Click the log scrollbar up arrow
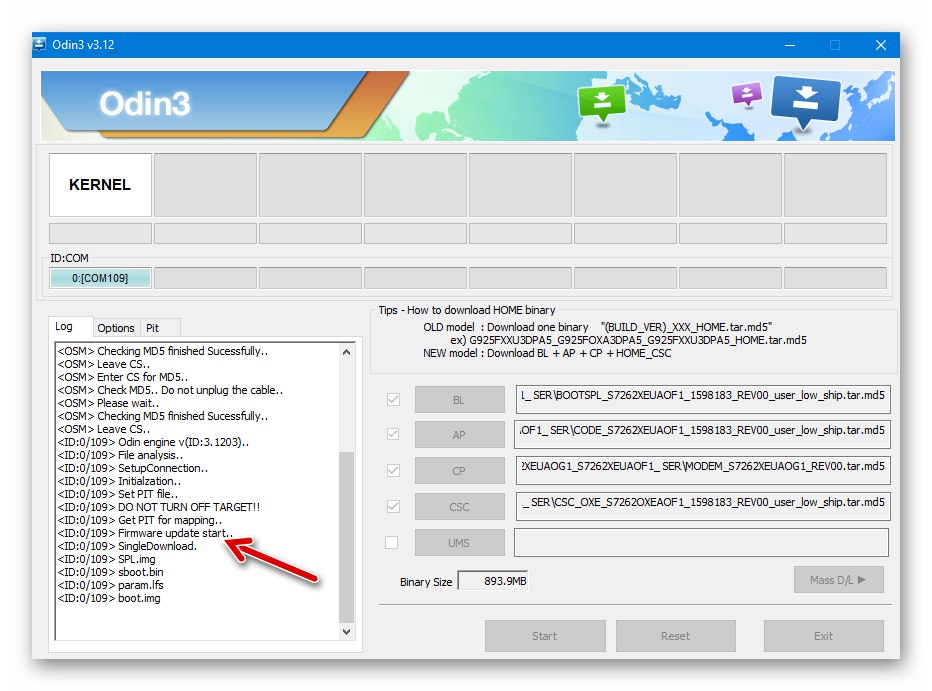 (x=347, y=352)
